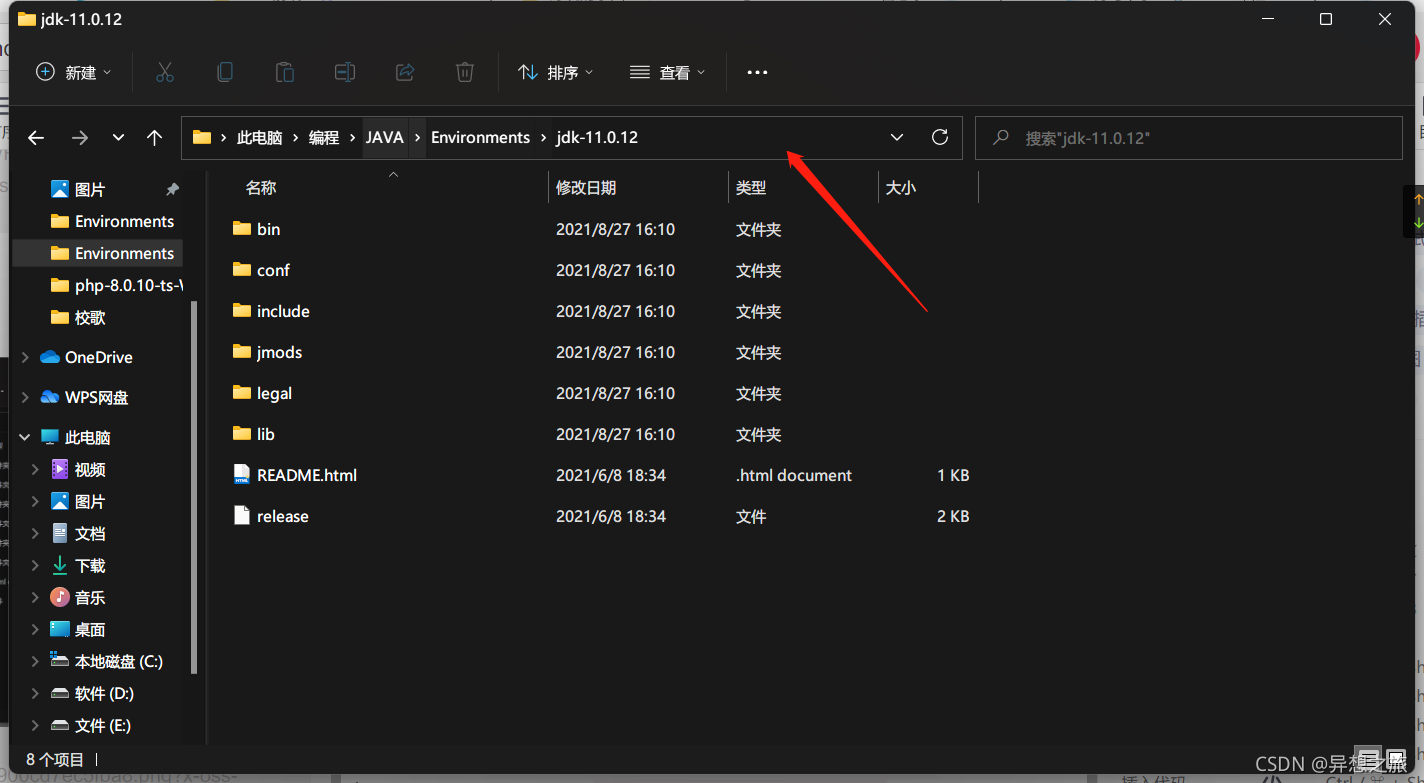Screen dimensions: 1424x783
Task: Navigate back to previous folder
Action: click(36, 138)
